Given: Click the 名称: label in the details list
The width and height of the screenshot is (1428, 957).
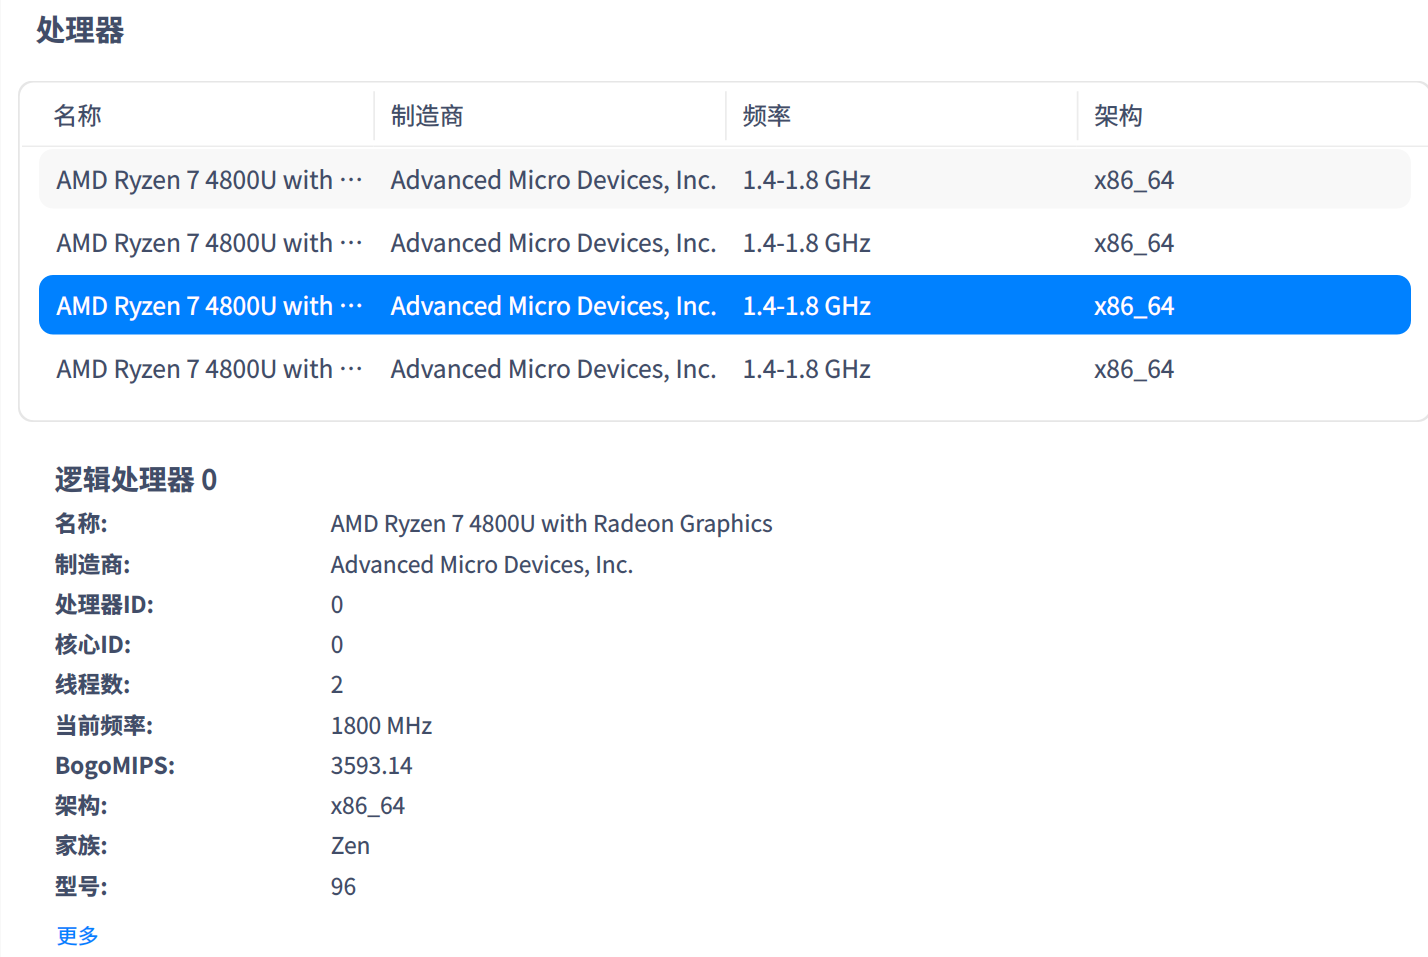Looking at the screenshot, I should pyautogui.click(x=81, y=524).
